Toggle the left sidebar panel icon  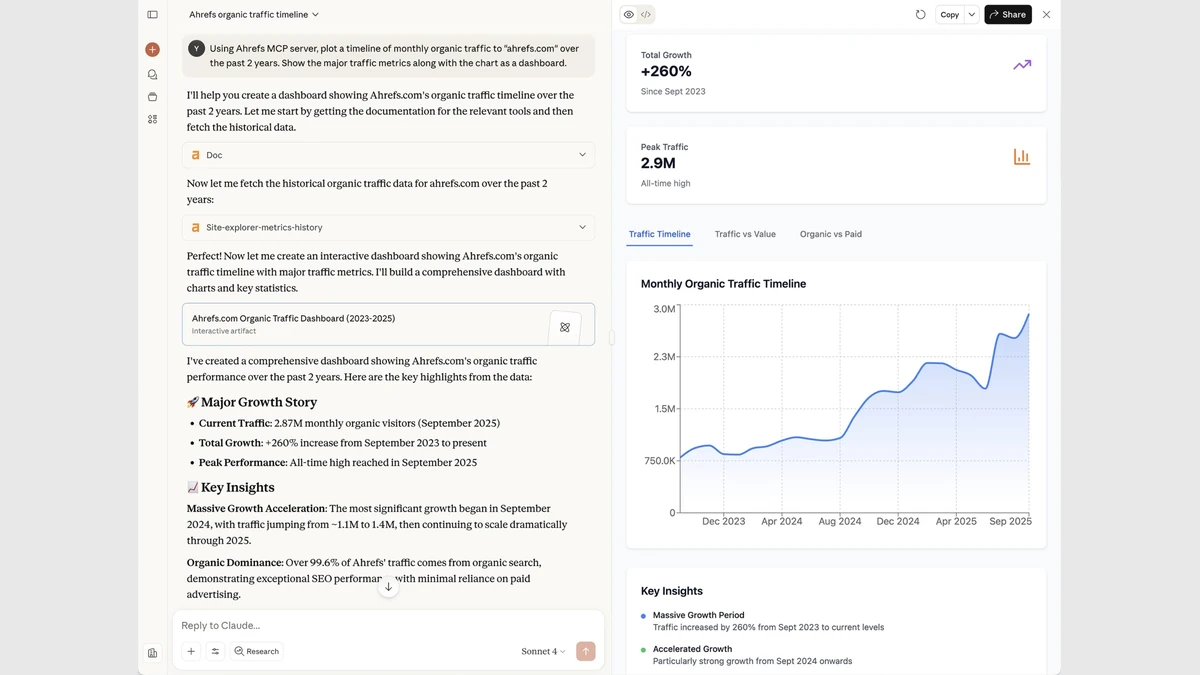(x=152, y=15)
